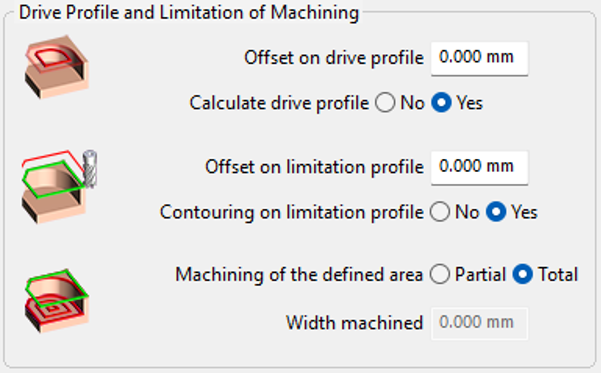Click the defined area machining illustration icon
This screenshot has height=373, width=601.
(57, 301)
